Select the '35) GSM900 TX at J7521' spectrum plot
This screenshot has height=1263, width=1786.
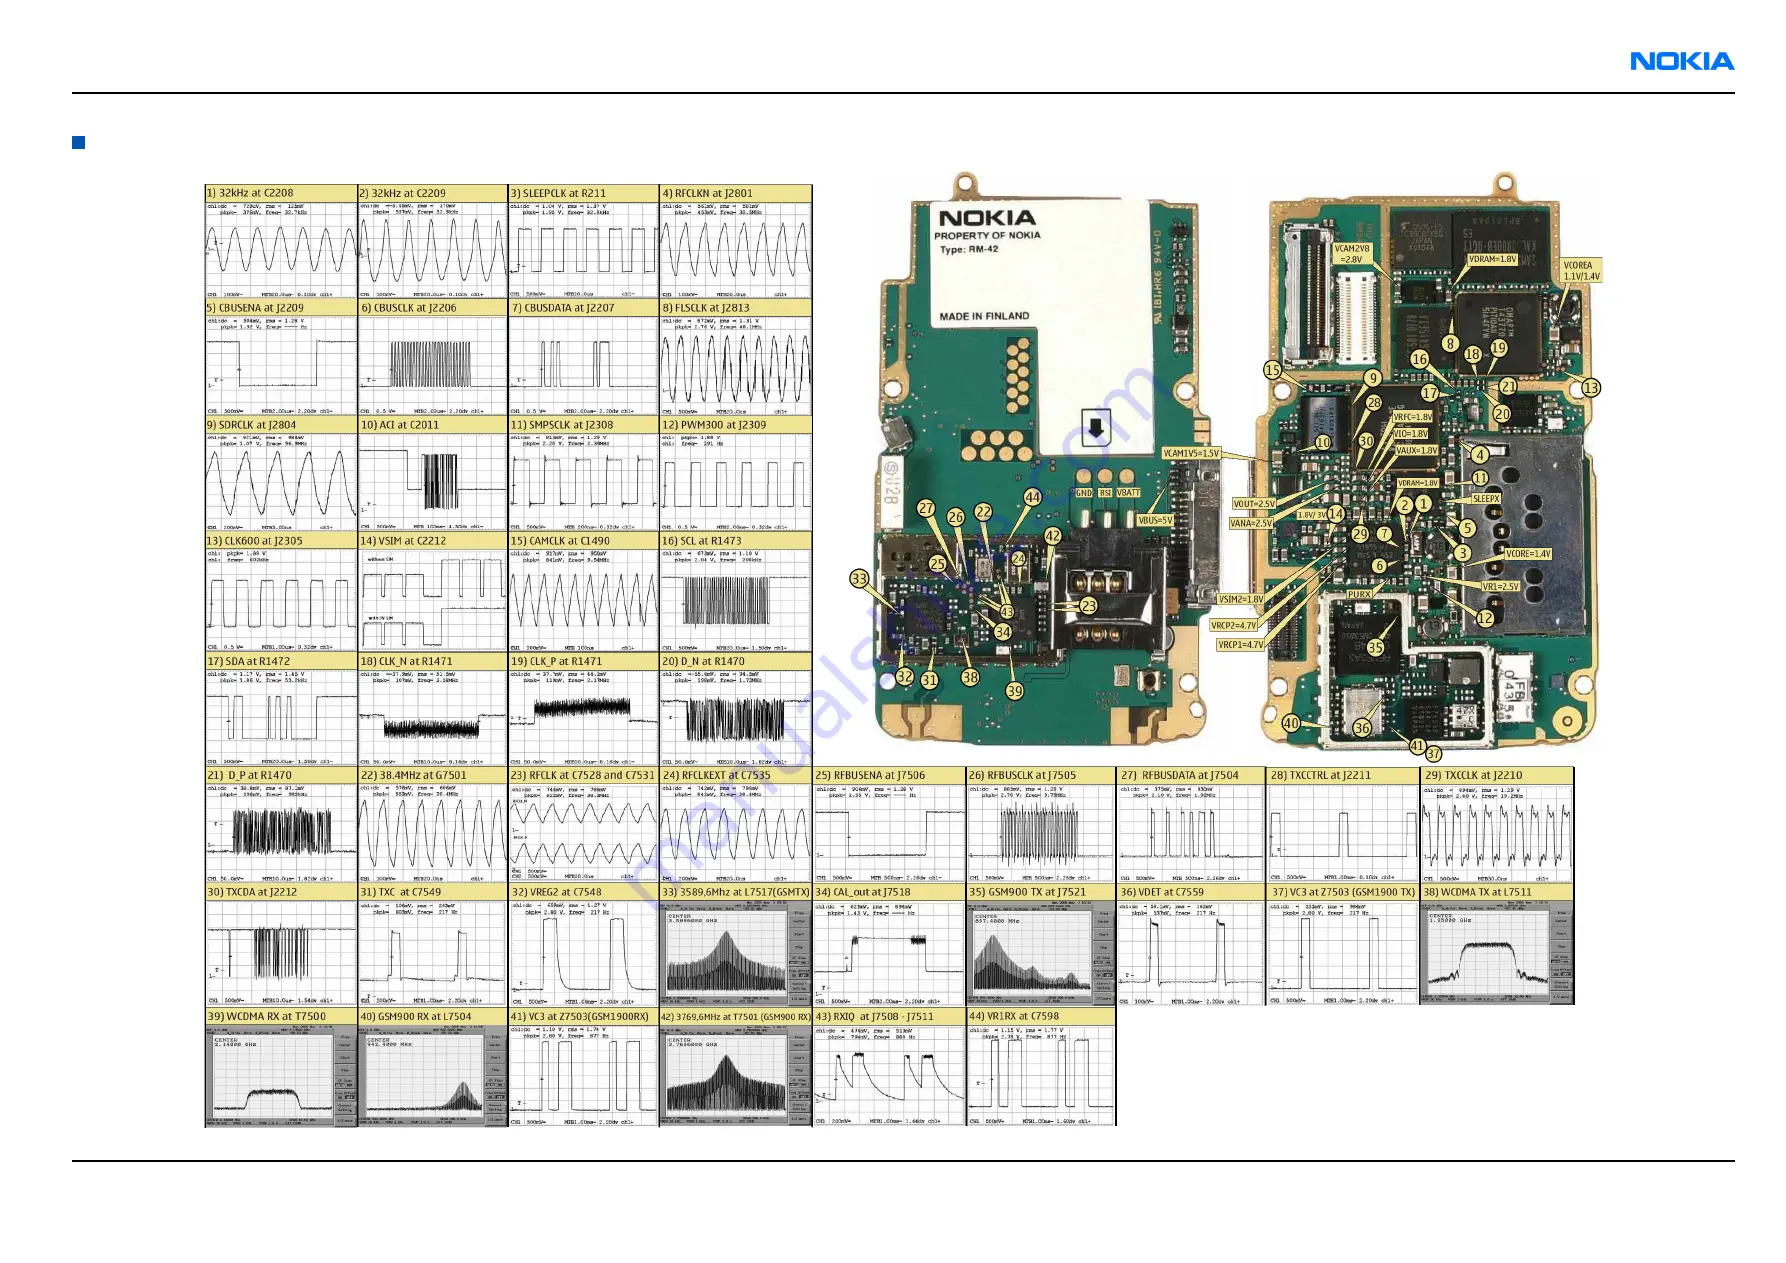(x=1040, y=953)
